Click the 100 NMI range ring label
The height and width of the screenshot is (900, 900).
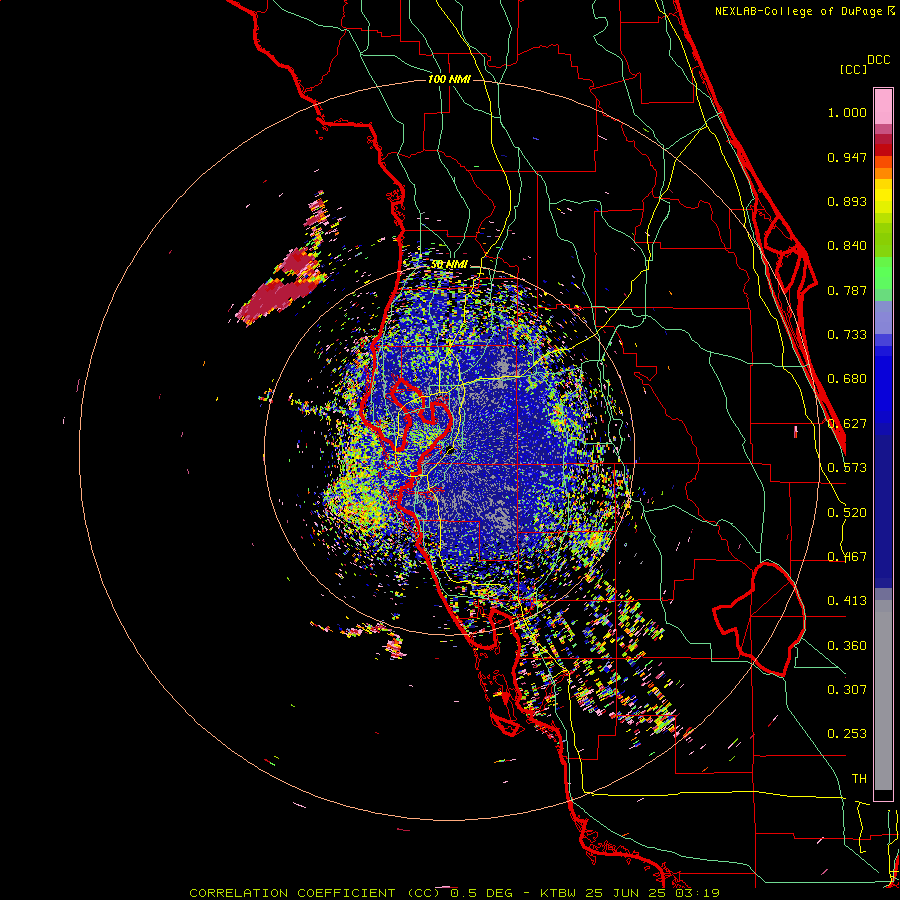point(449,79)
